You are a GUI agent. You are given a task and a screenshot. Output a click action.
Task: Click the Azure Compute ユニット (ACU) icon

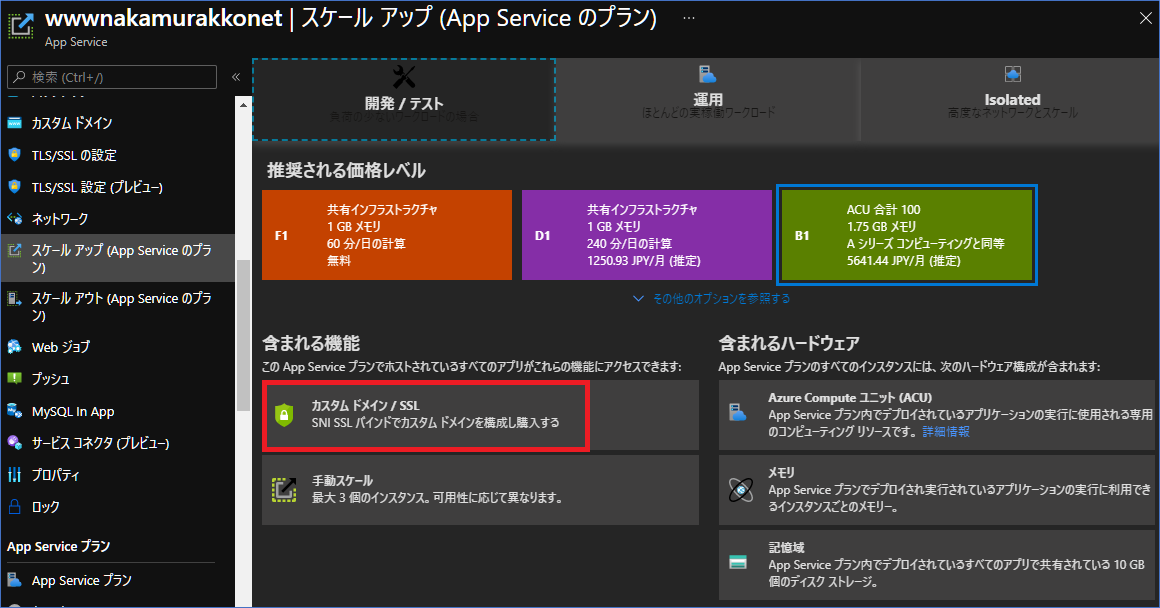738,413
